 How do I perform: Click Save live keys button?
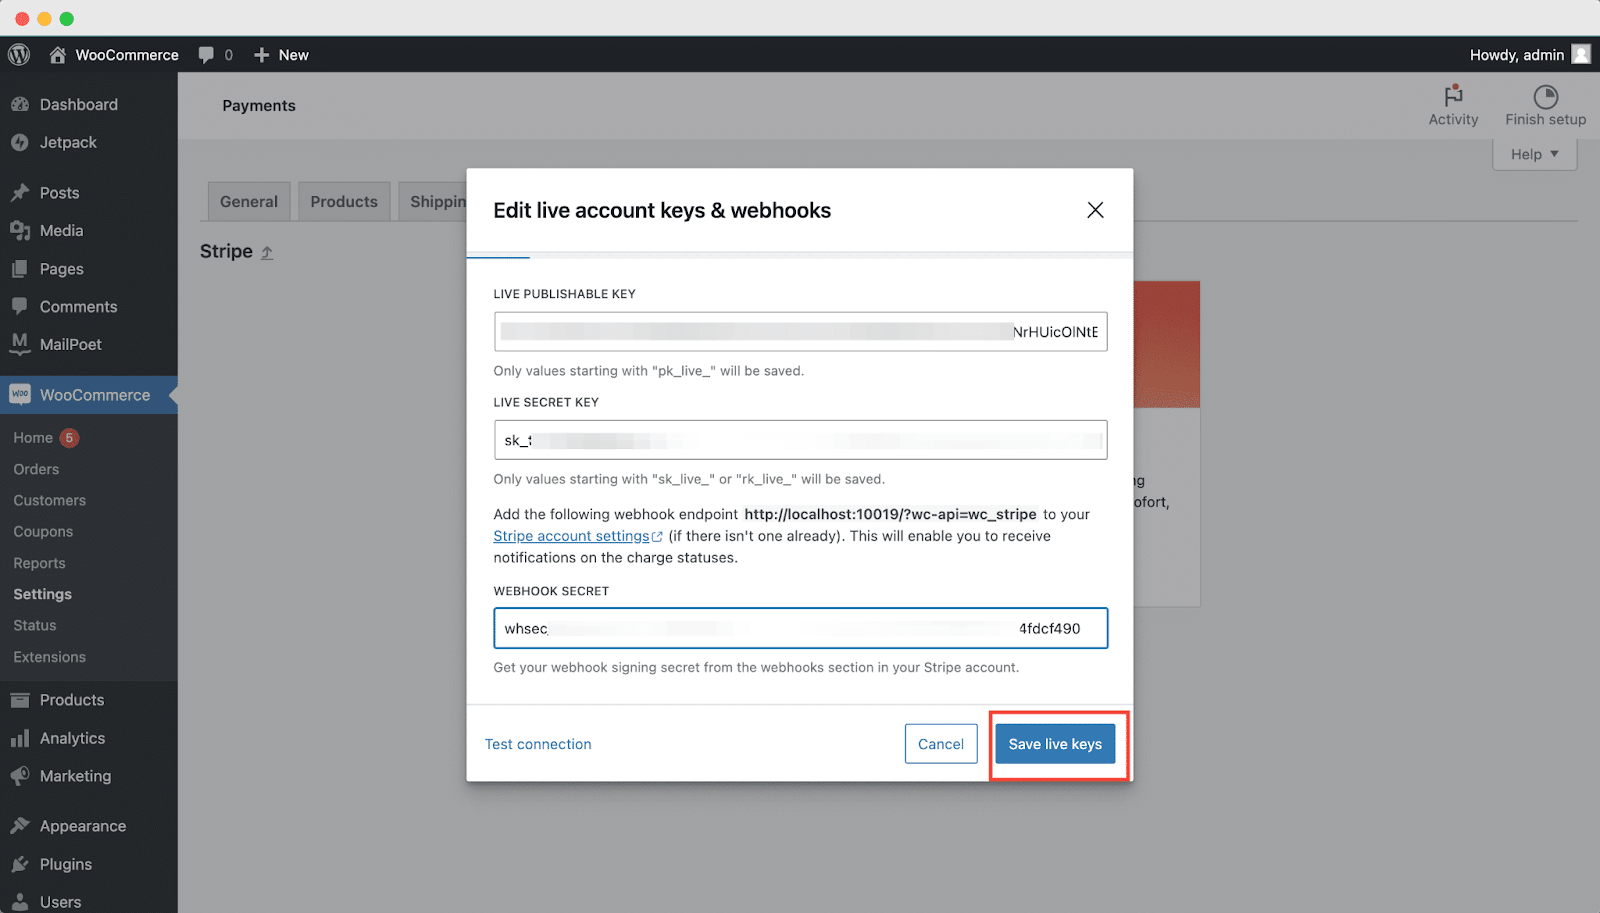click(x=1055, y=744)
